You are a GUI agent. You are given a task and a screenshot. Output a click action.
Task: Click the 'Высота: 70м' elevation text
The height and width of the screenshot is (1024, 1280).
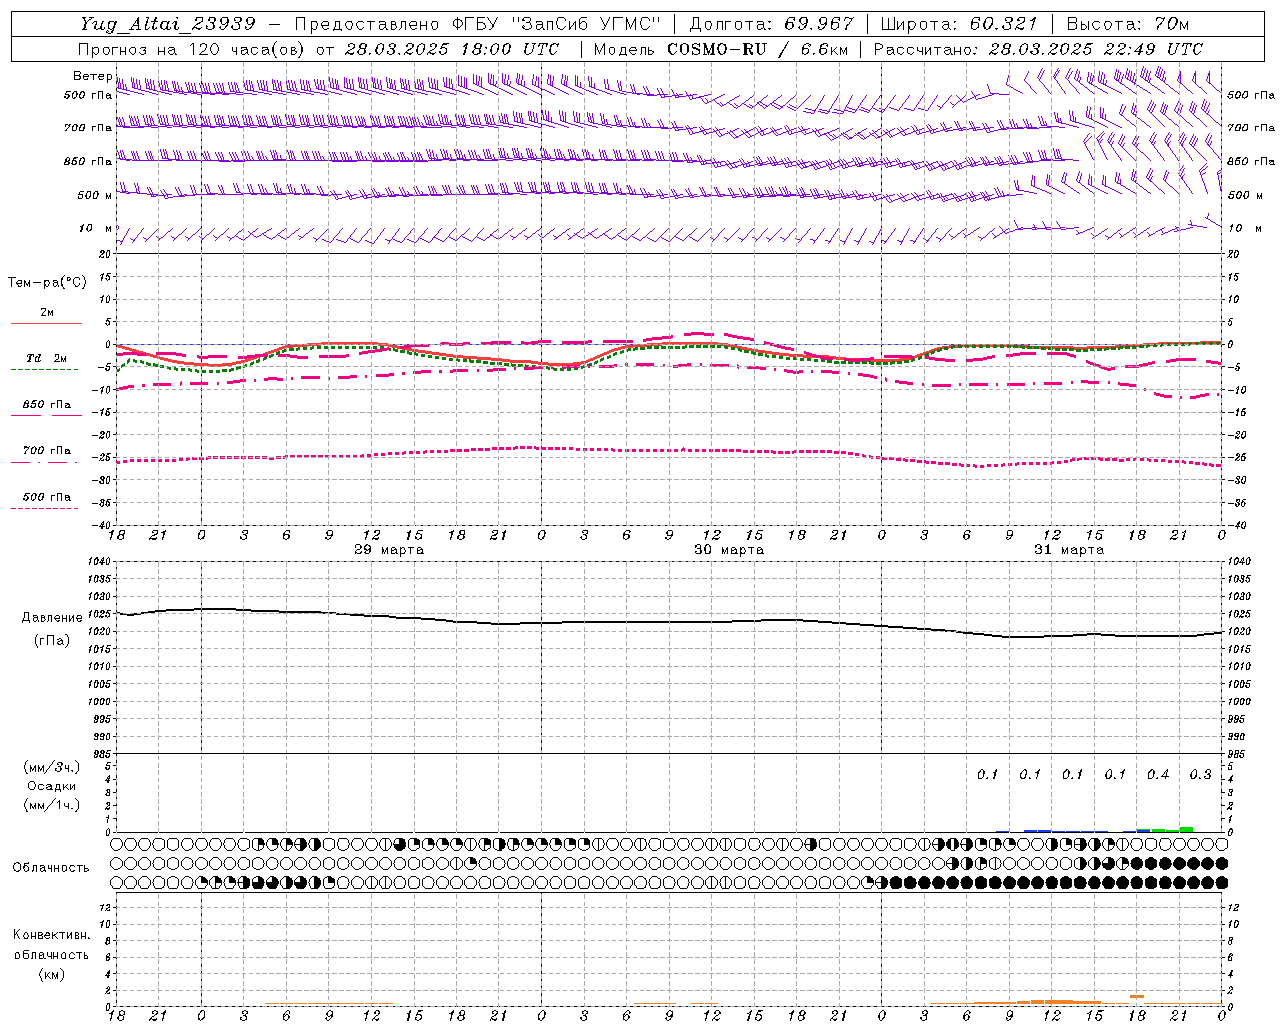pos(1128,24)
